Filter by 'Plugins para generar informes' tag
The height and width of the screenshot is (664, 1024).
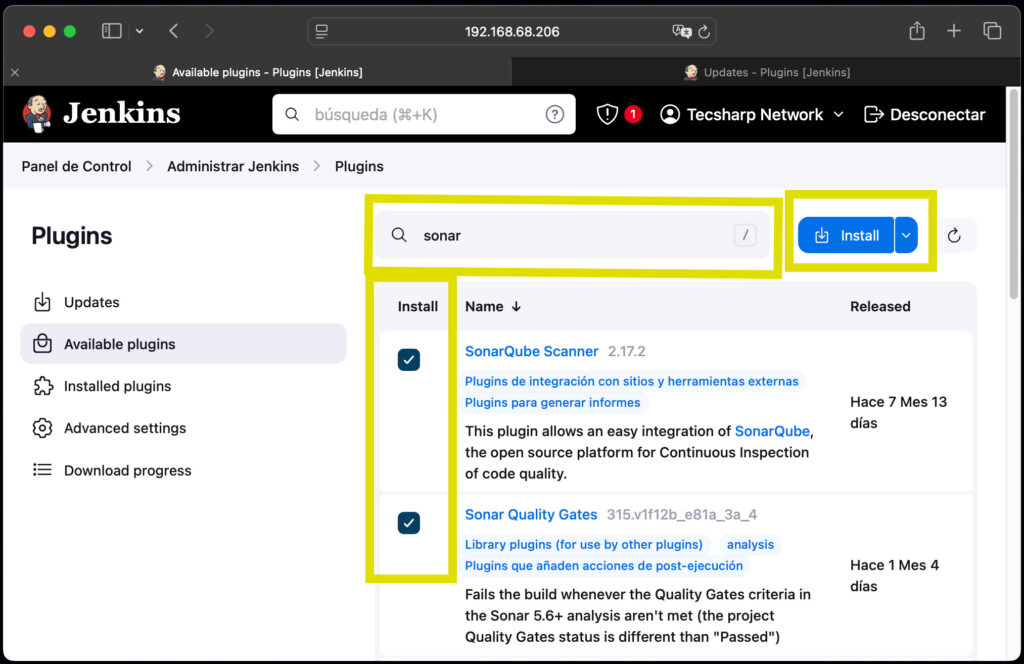point(552,402)
